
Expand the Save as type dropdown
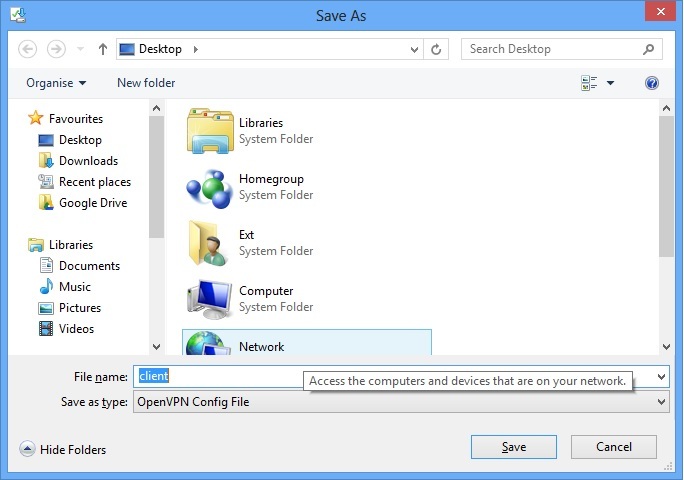661,402
